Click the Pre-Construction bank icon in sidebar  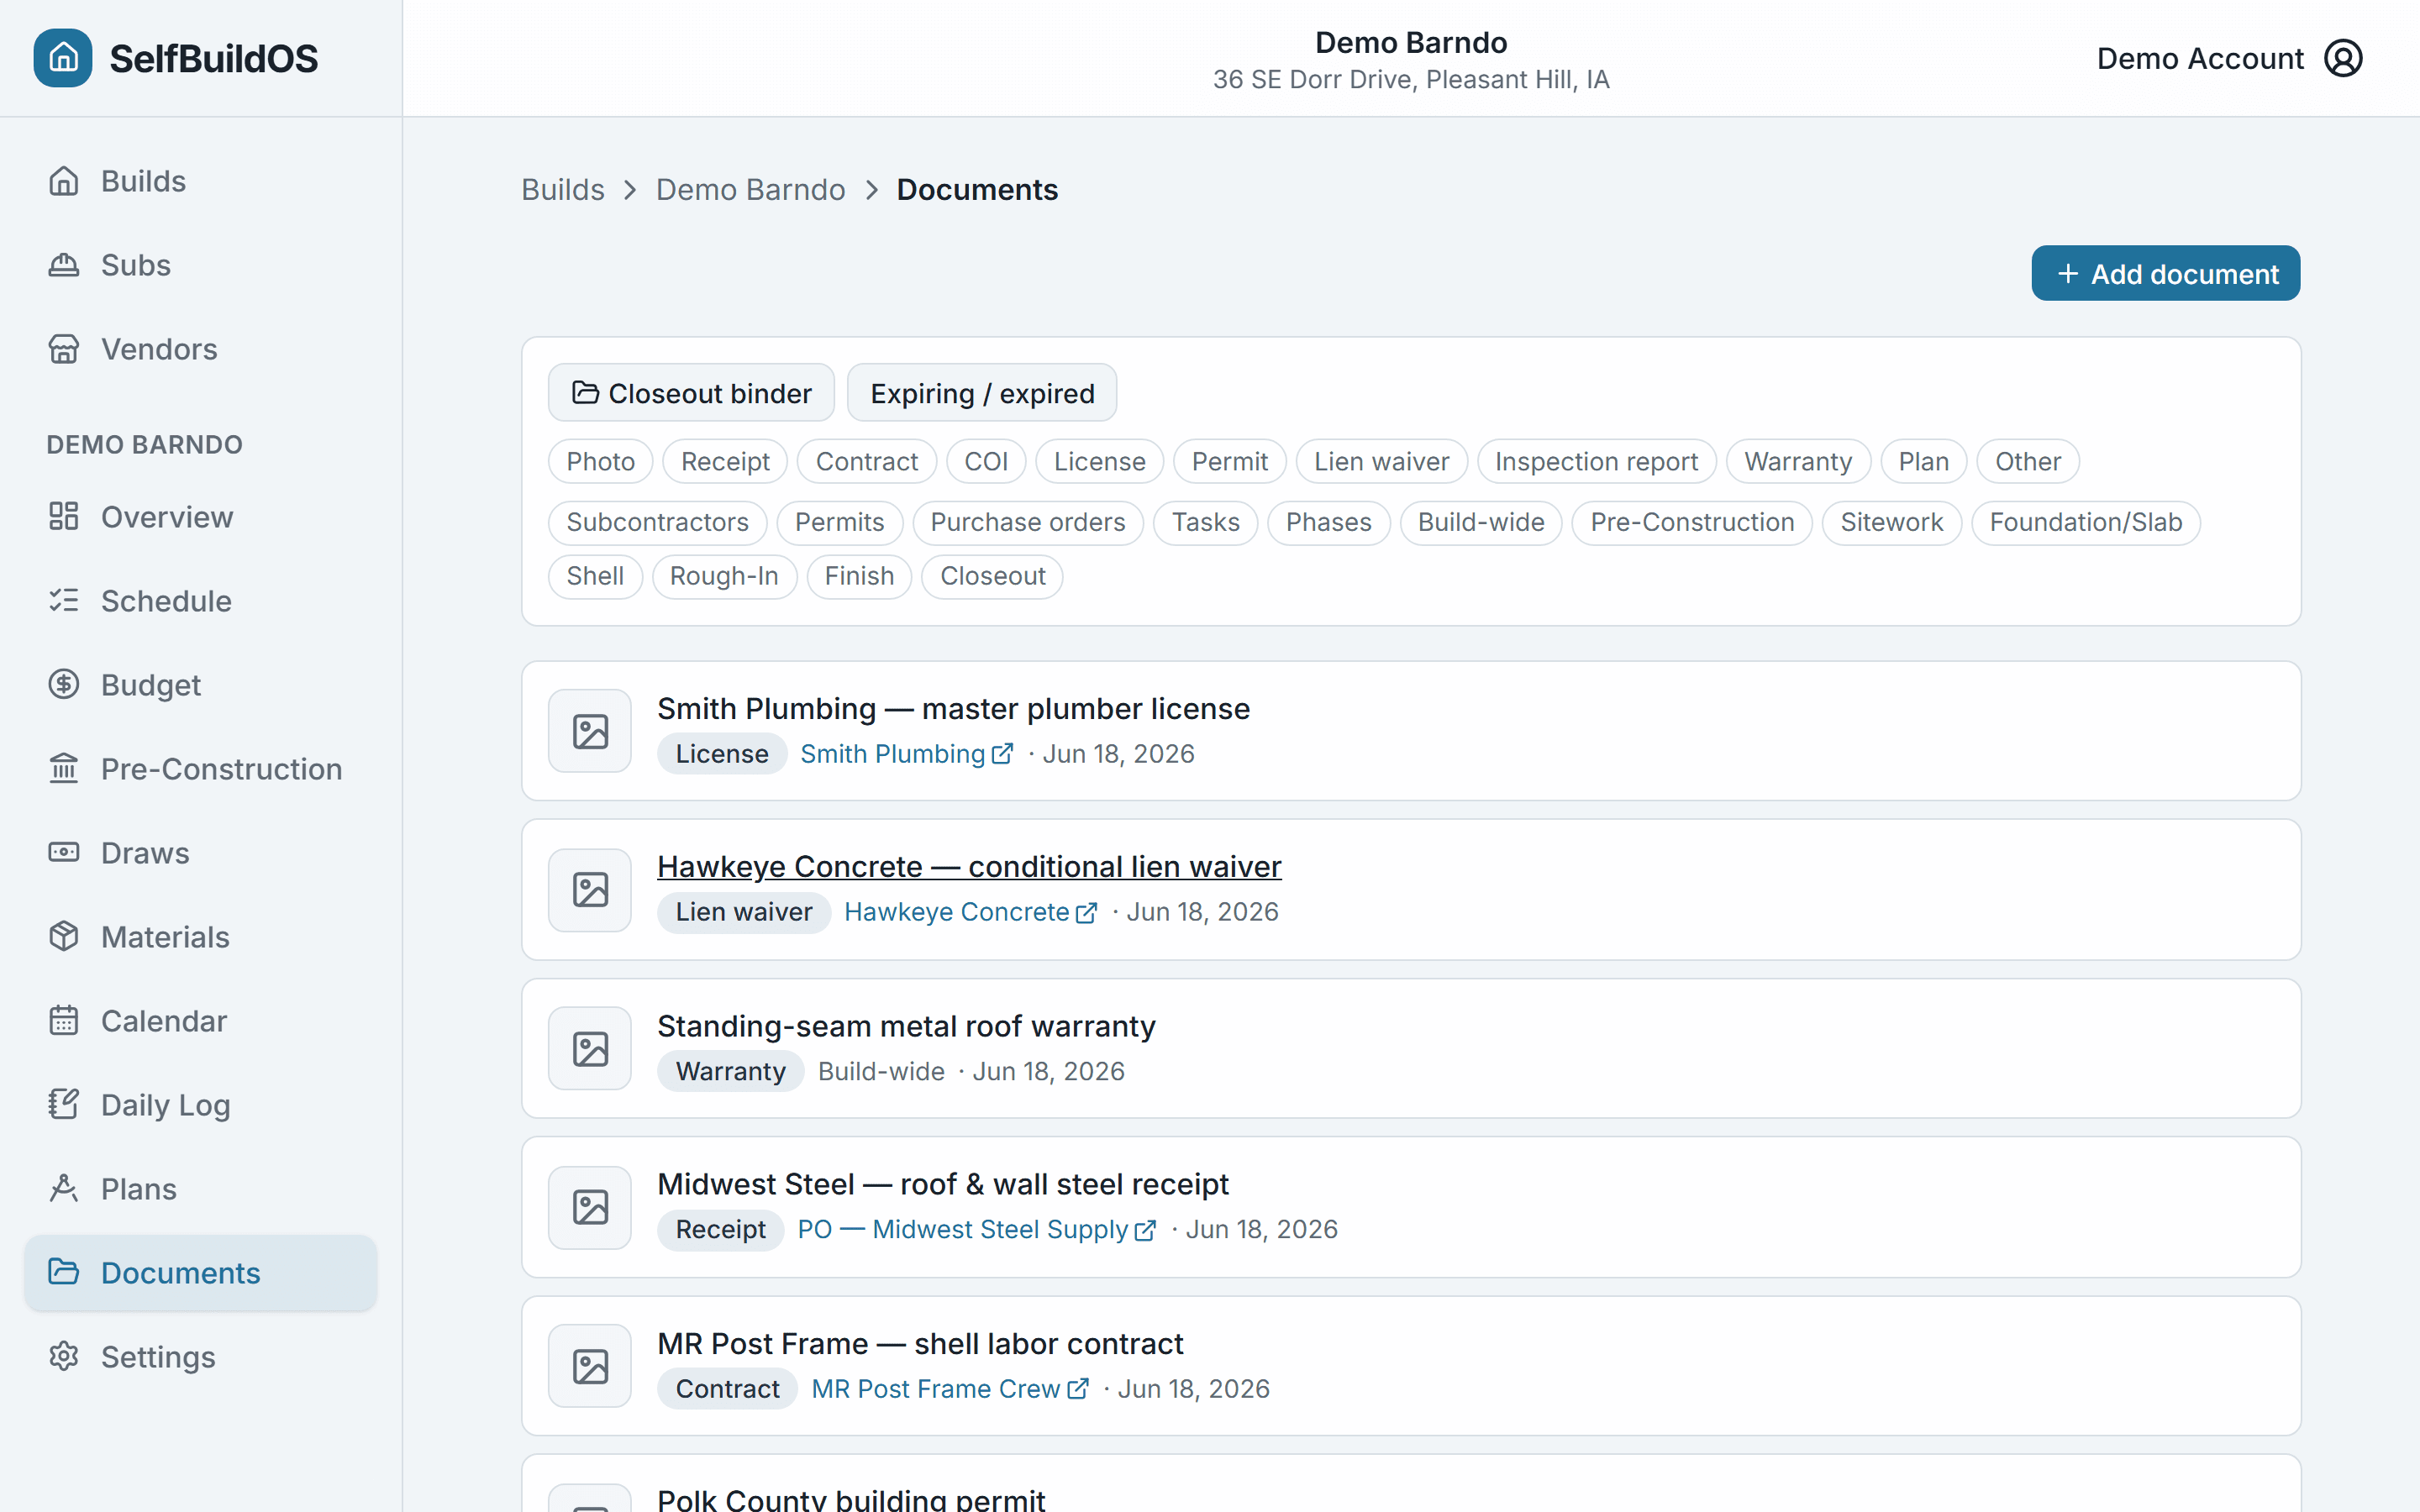[64, 768]
